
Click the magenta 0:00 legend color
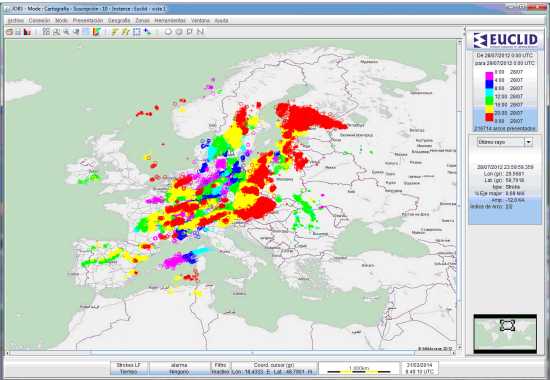coord(489,76)
